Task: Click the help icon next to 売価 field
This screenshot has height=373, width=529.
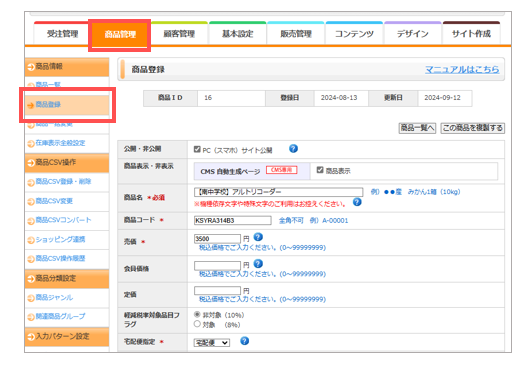Action: tap(258, 237)
